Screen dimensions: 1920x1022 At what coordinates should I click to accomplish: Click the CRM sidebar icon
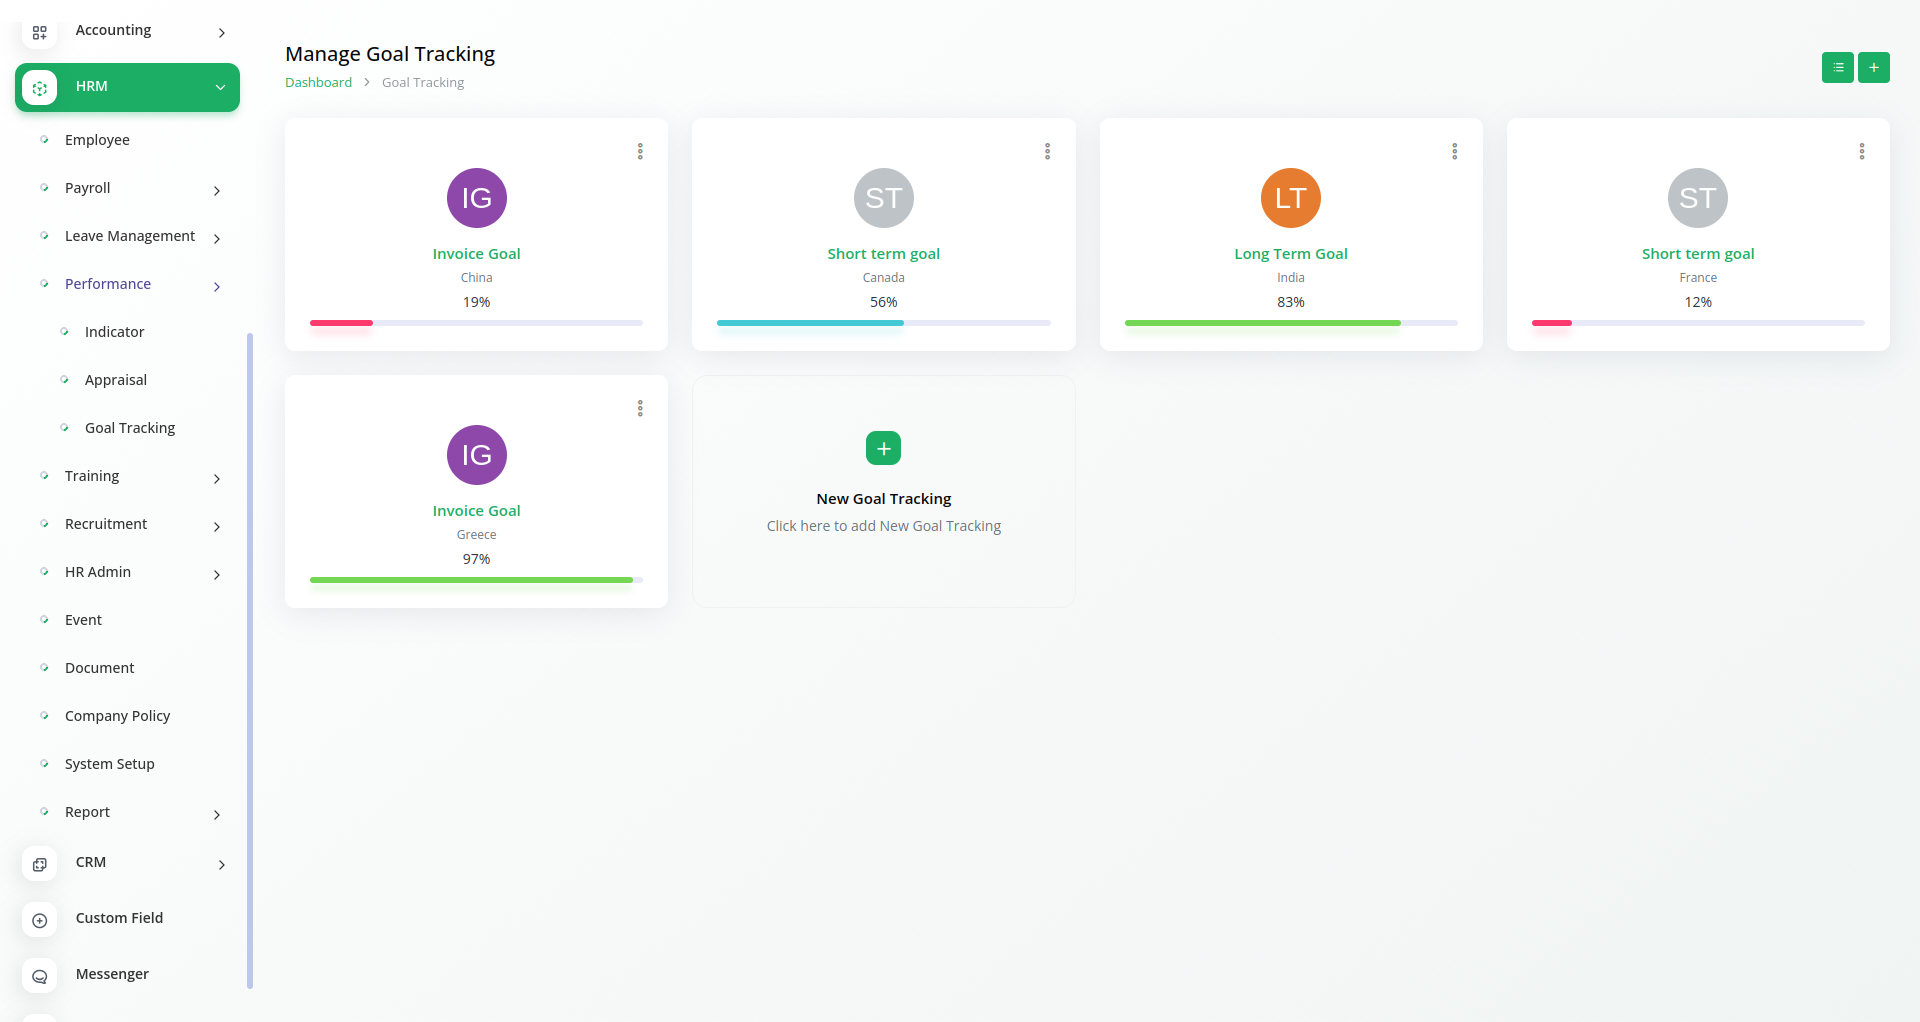coord(39,864)
